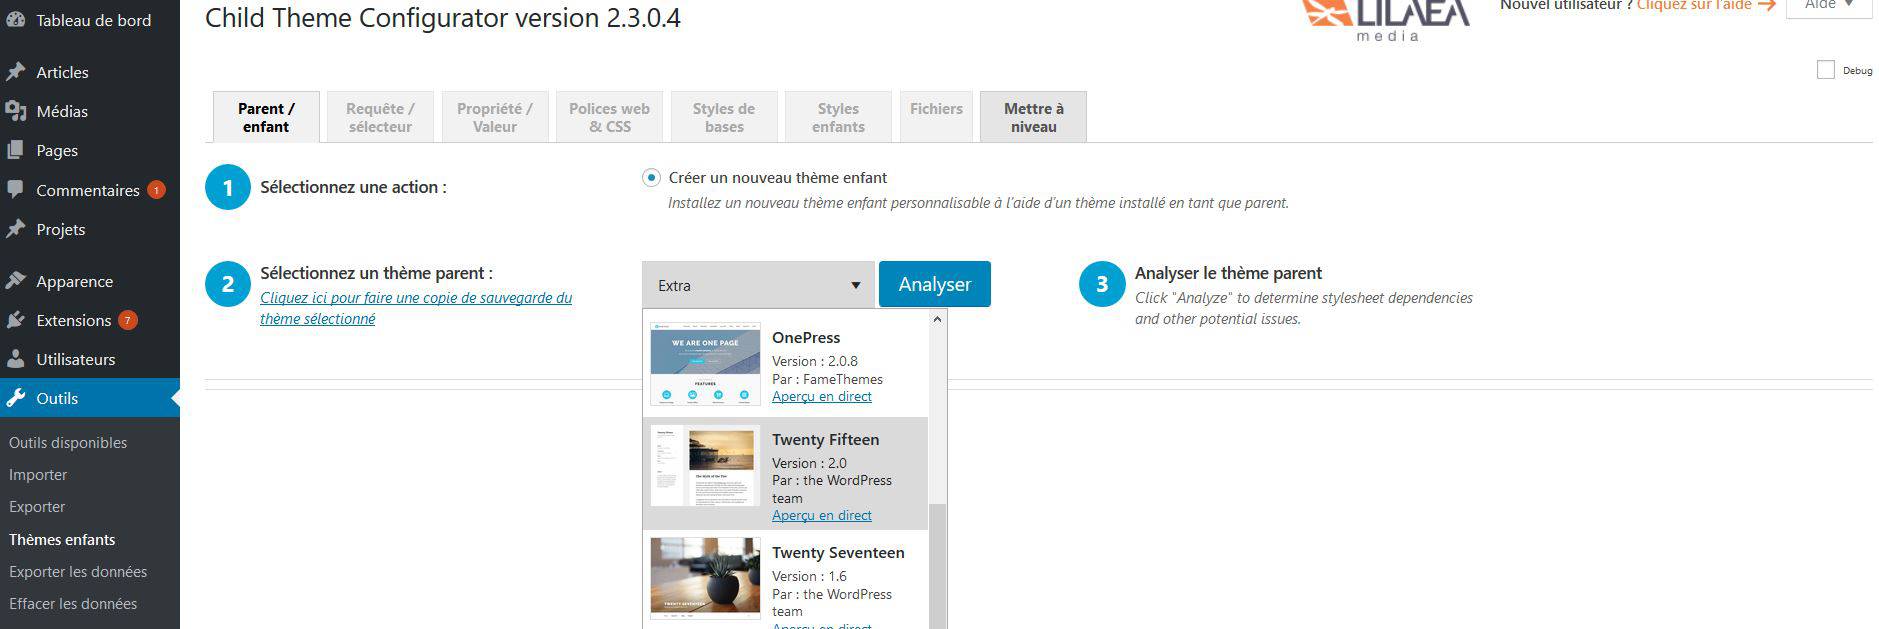Go to Effacer les données submenu
The image size is (1879, 629).
pos(73,604)
